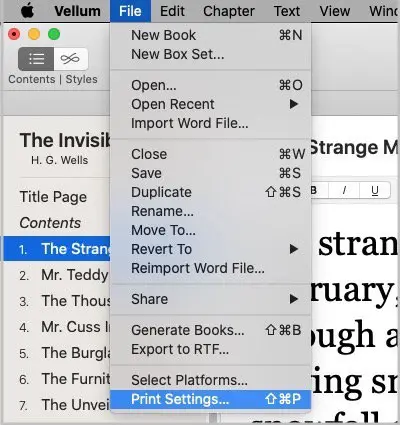Expand the Open Recent submenu
Screen dimensions: 400x425
pyautogui.click(x=210, y=104)
